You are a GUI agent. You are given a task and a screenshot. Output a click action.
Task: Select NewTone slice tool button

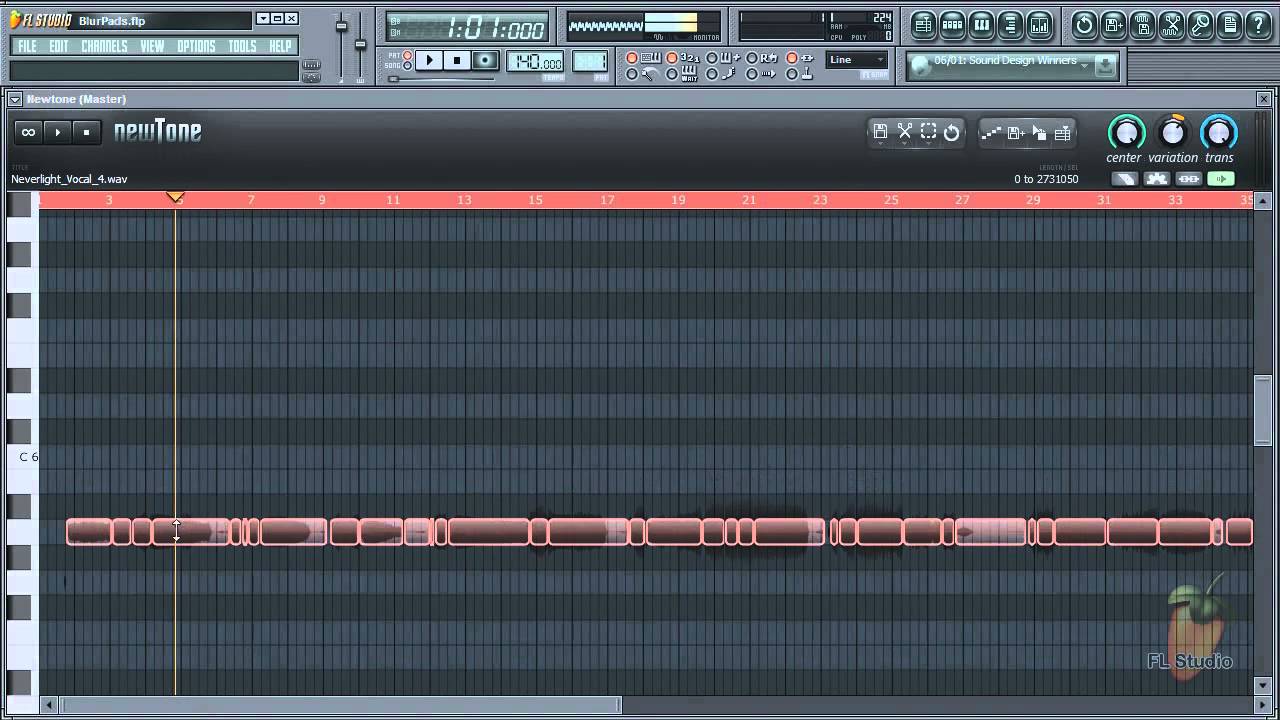[1124, 179]
